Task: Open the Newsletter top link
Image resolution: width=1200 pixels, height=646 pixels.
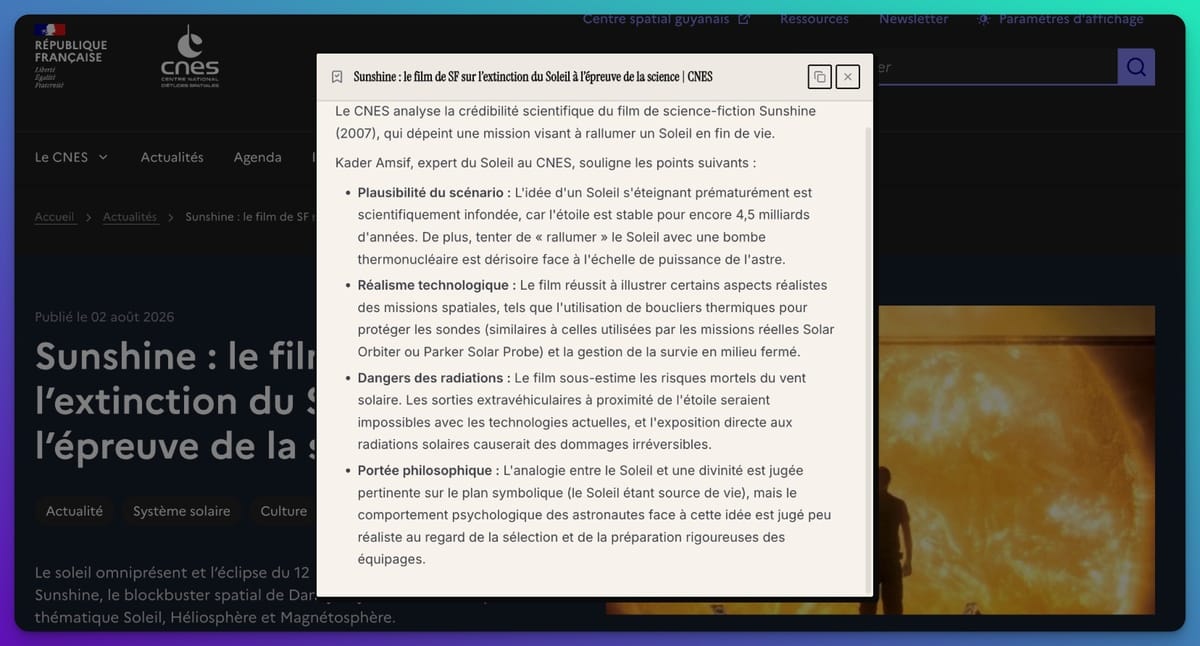Action: click(914, 19)
